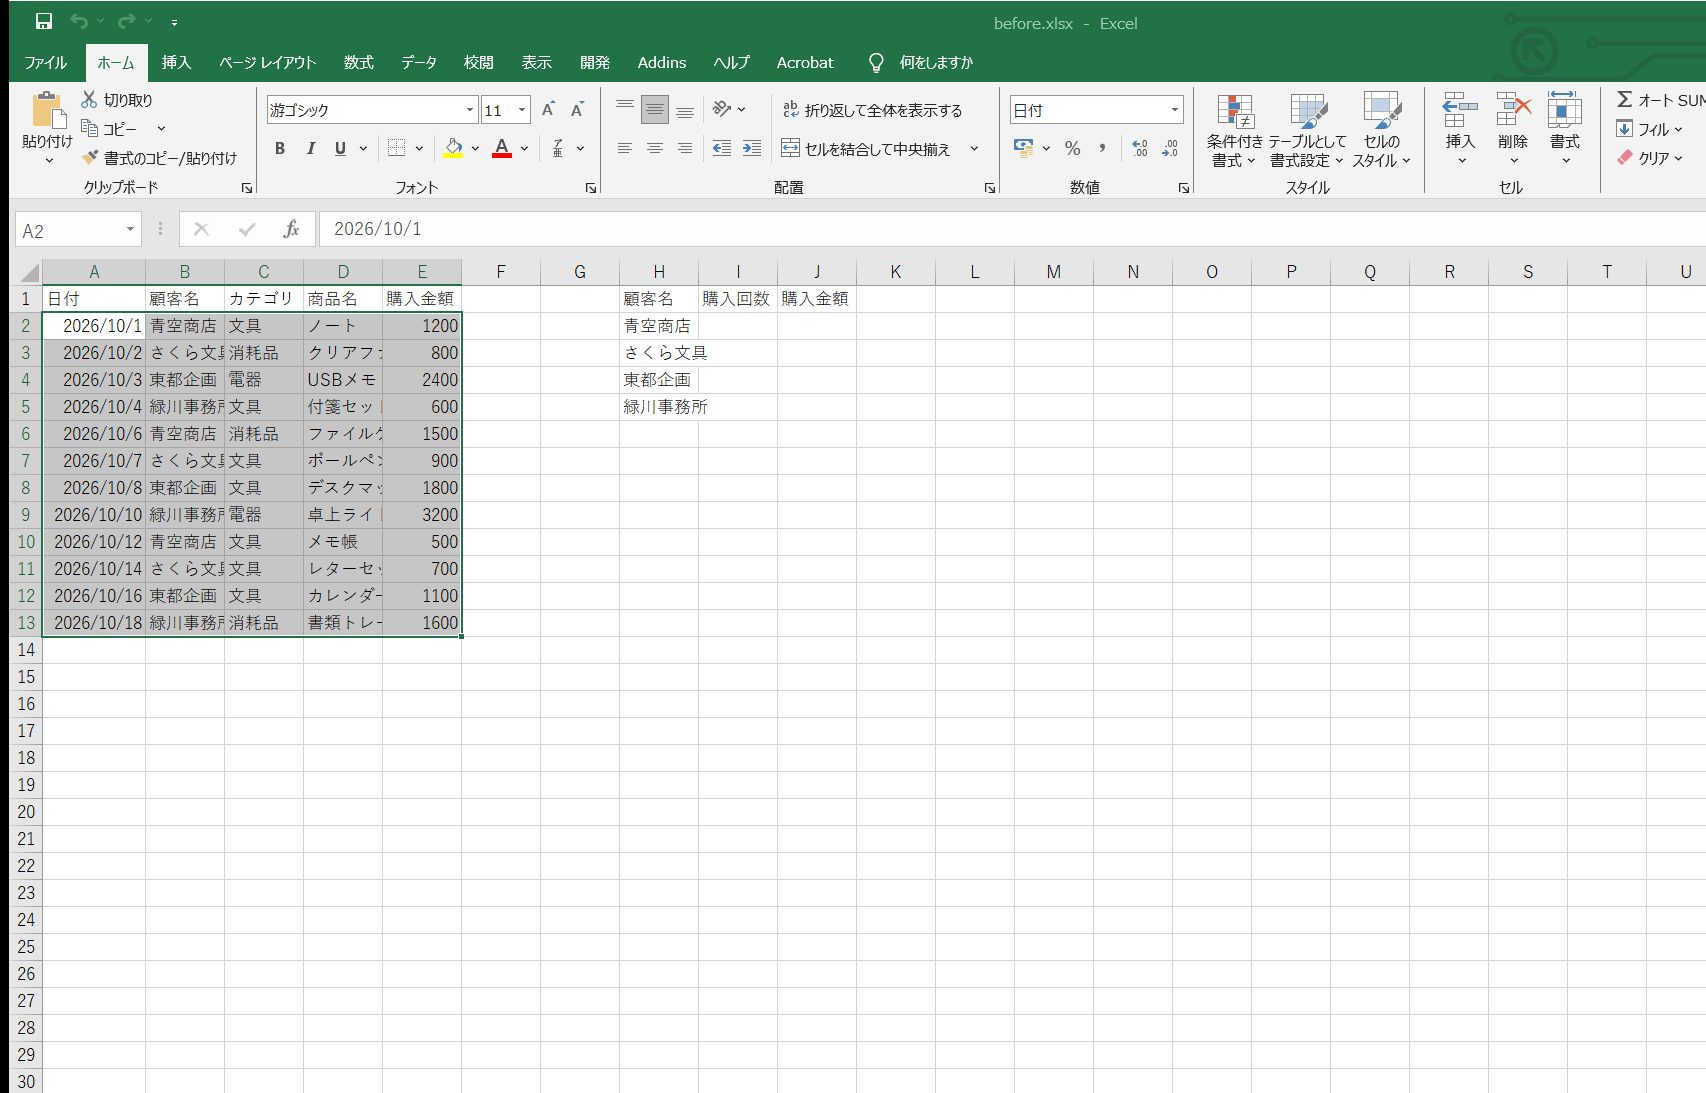Toggle Underline formatting
This screenshot has height=1093, width=1706.
[340, 148]
